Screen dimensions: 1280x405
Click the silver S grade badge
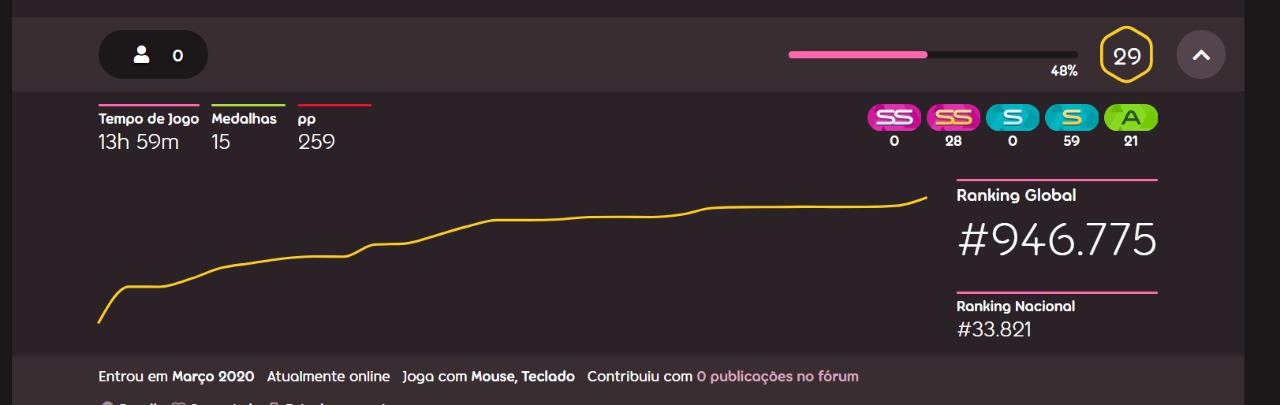click(1012, 118)
